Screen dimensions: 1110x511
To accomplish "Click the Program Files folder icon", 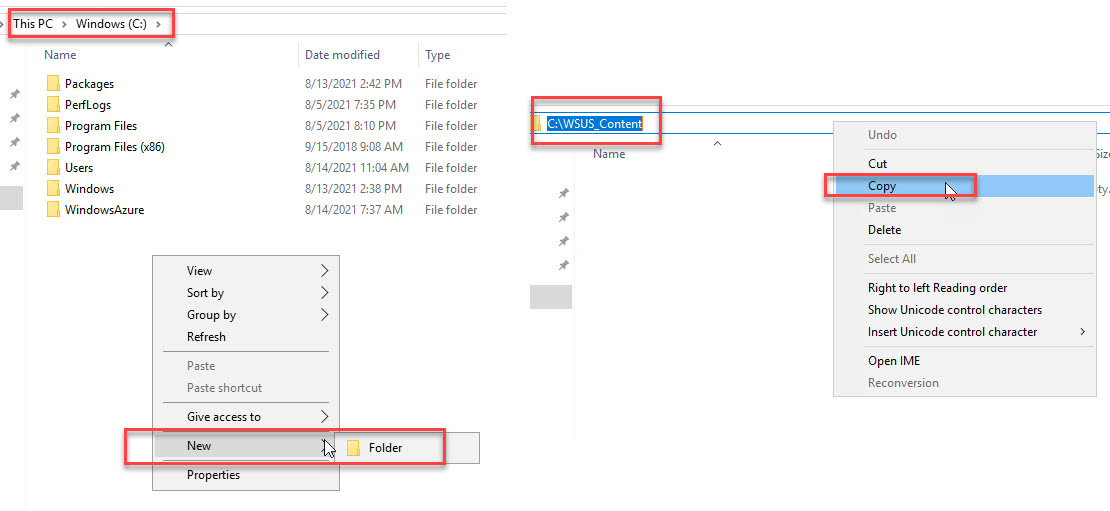I will [x=53, y=126].
